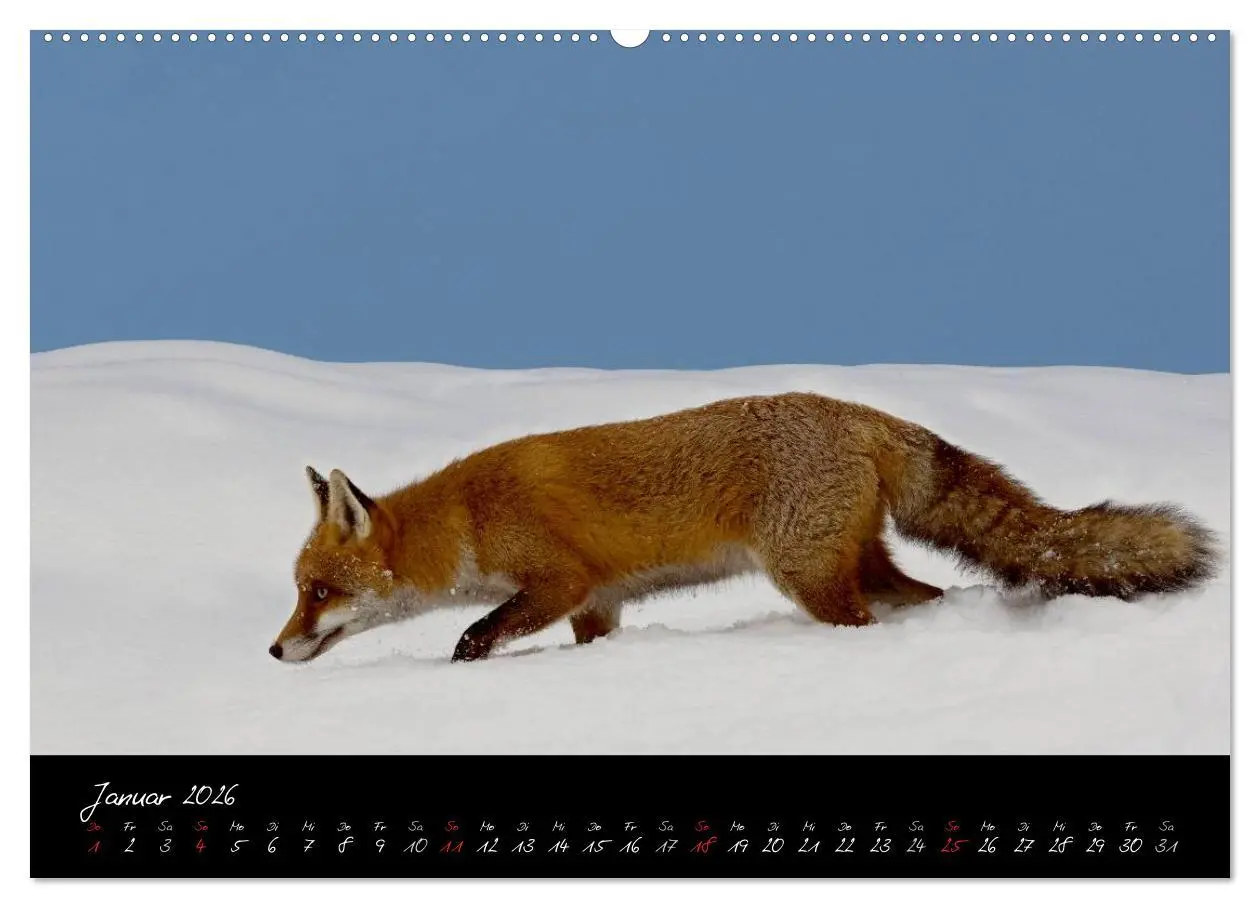This screenshot has height=908, width=1260.
Task: Click date 14 in the calendar row
Action: click(x=558, y=846)
